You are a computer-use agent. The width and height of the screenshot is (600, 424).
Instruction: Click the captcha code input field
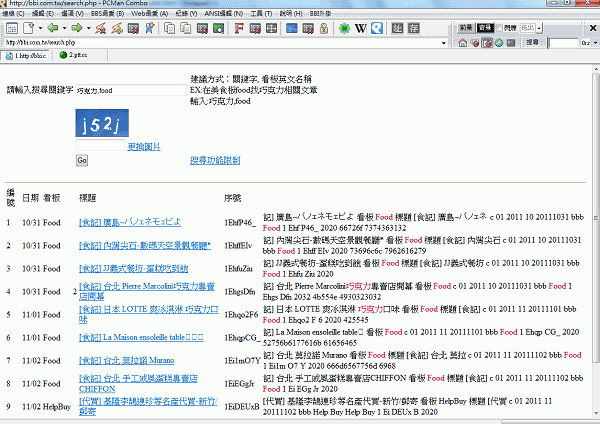click(x=100, y=145)
